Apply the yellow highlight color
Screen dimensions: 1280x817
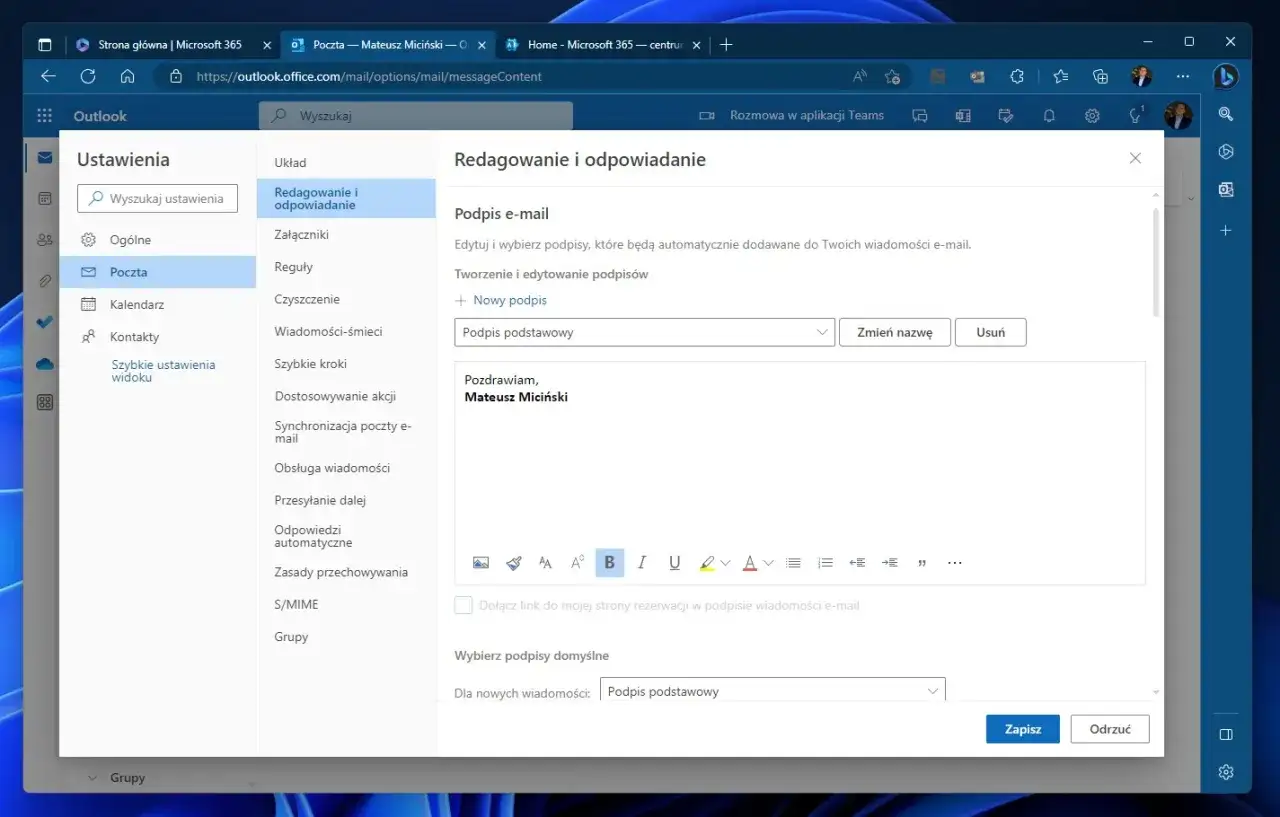(707, 563)
